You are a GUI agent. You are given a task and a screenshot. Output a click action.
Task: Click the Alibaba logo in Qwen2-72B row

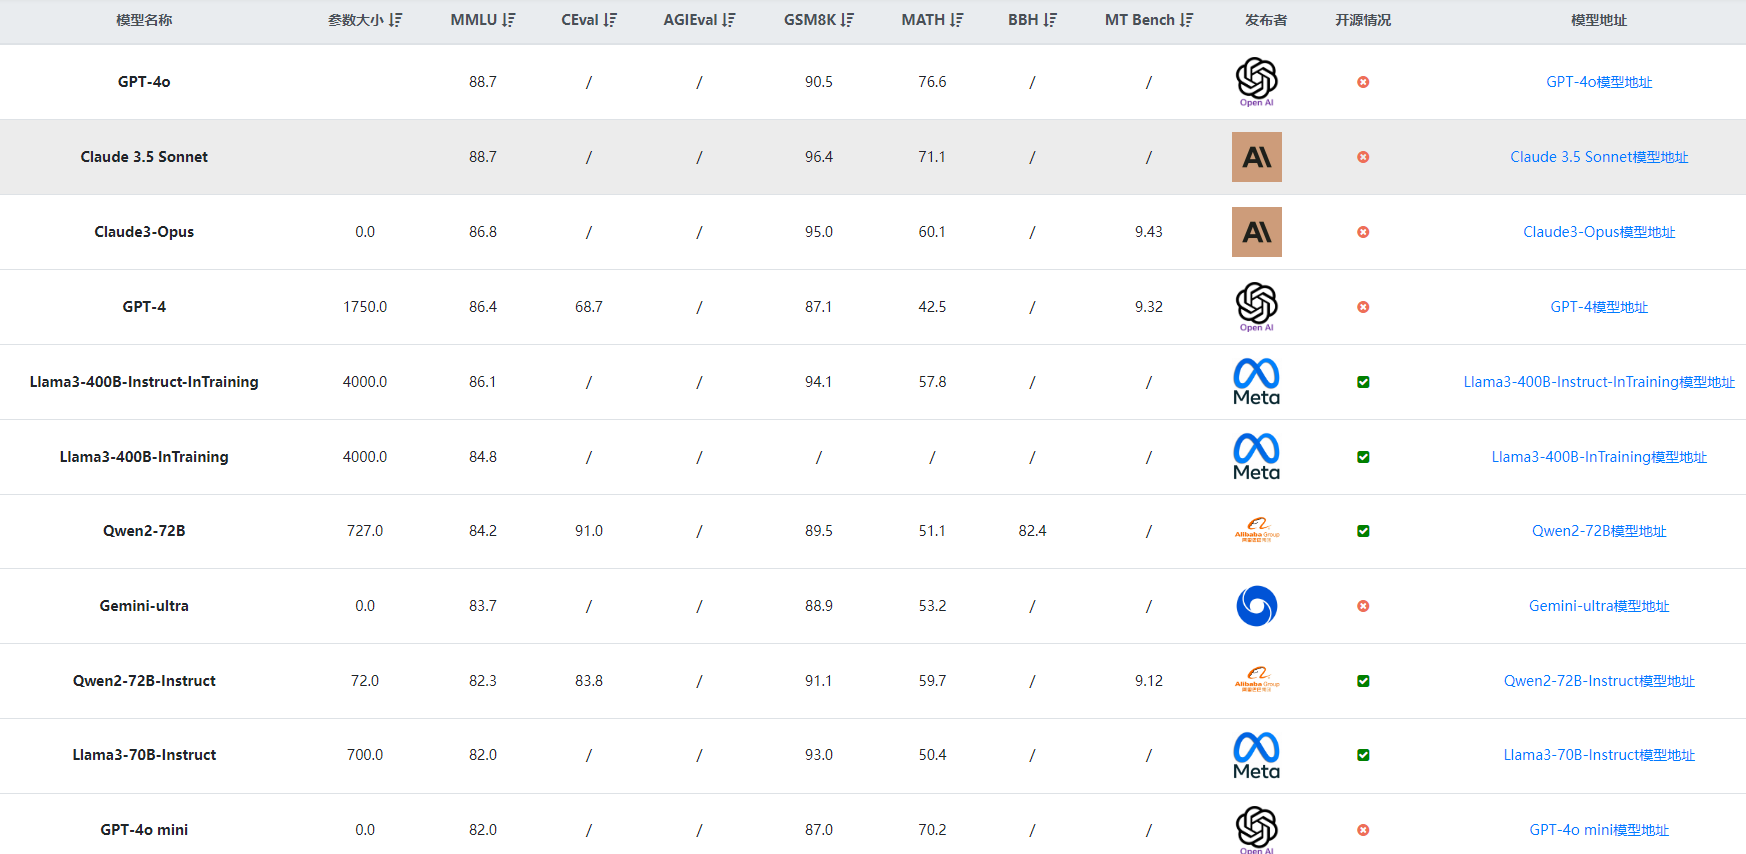1256,530
